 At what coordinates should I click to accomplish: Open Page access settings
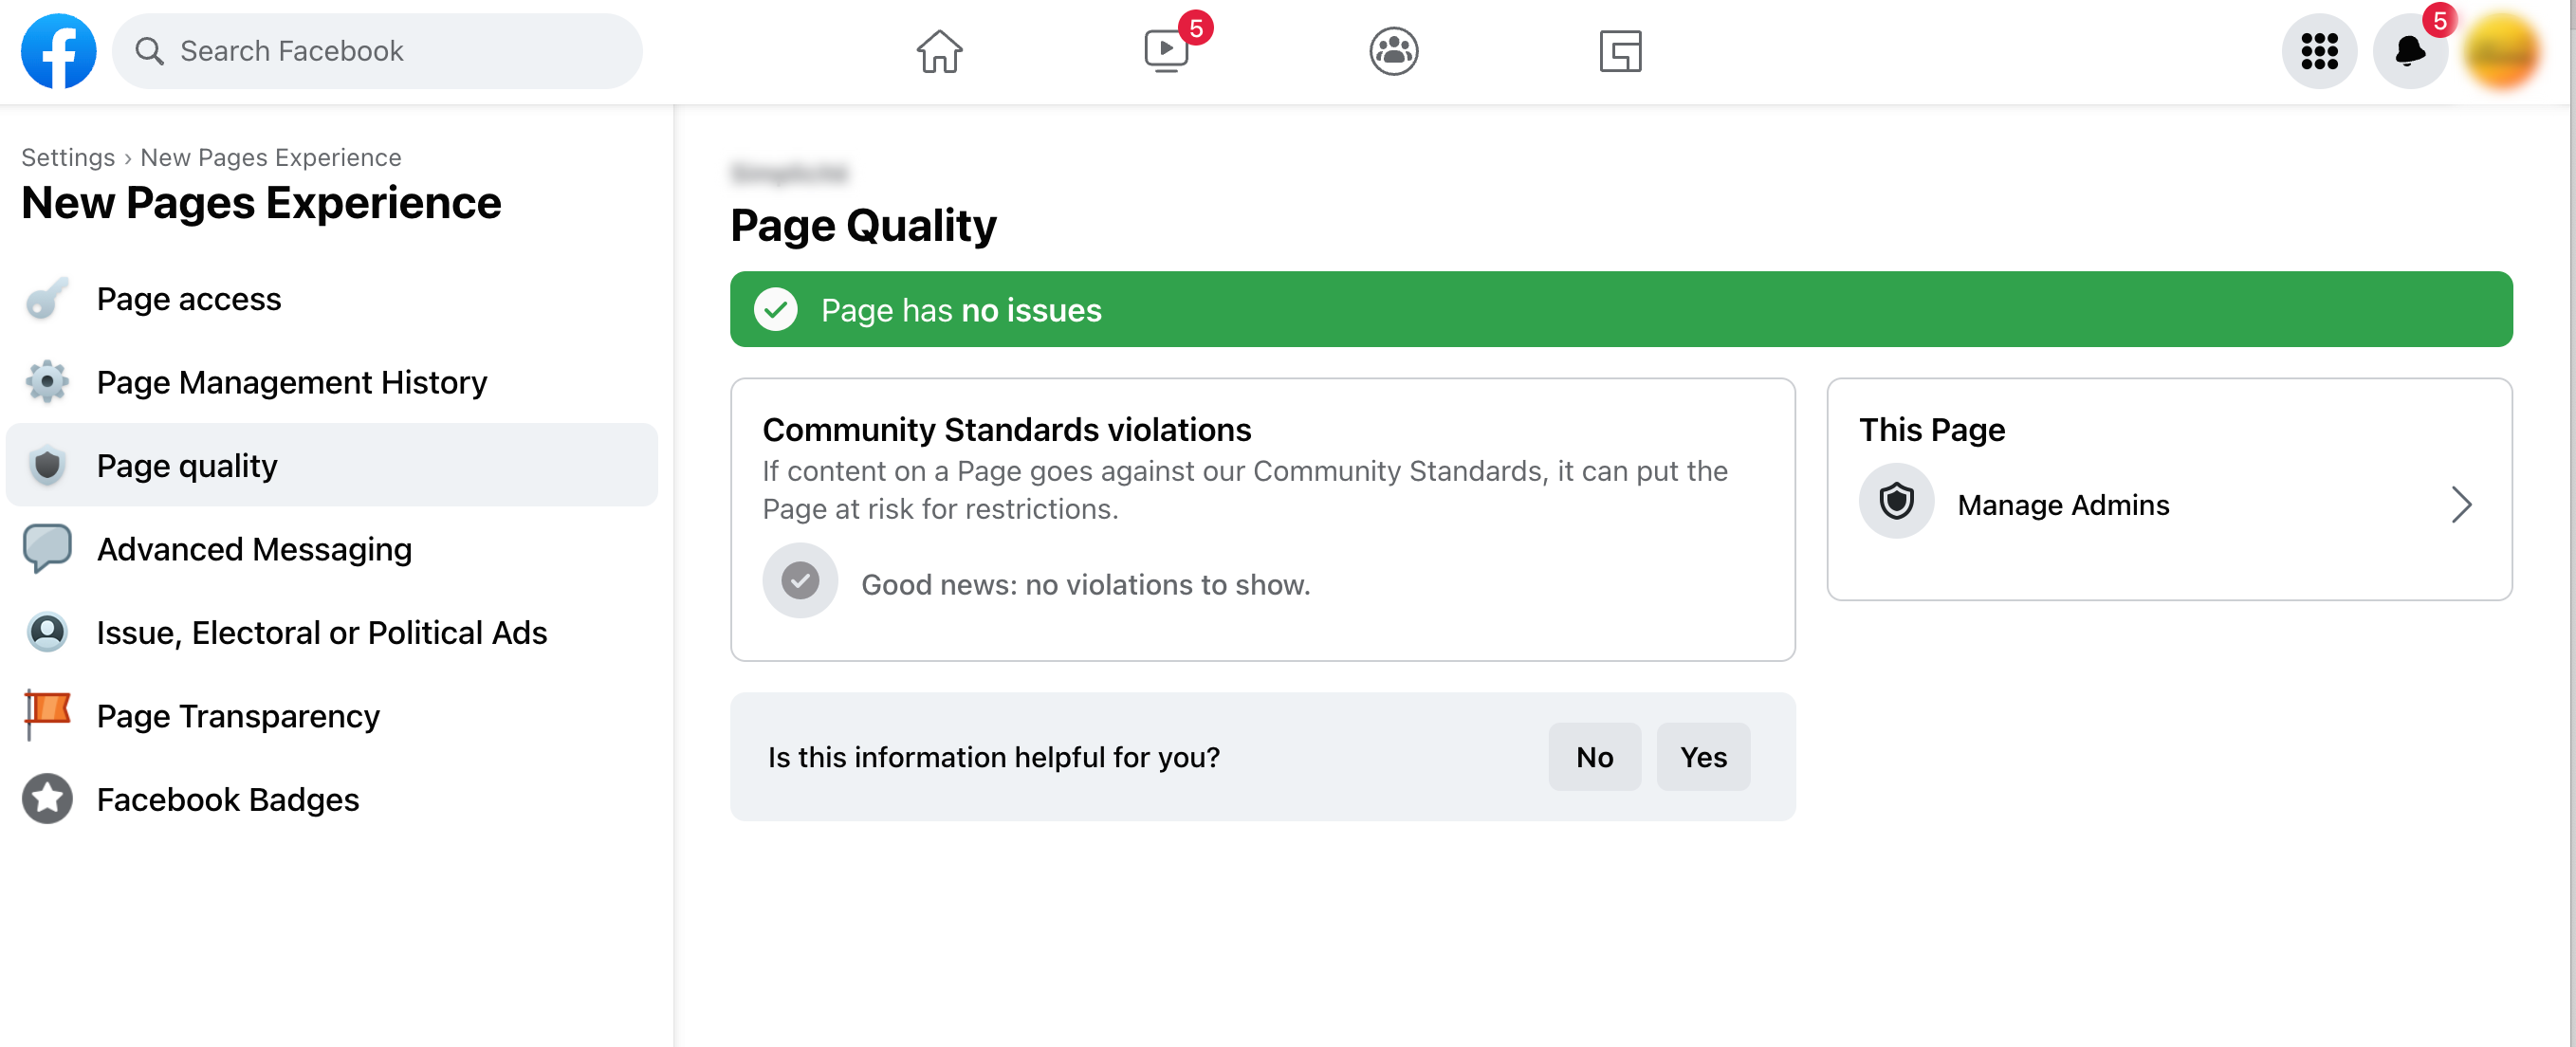(x=188, y=299)
